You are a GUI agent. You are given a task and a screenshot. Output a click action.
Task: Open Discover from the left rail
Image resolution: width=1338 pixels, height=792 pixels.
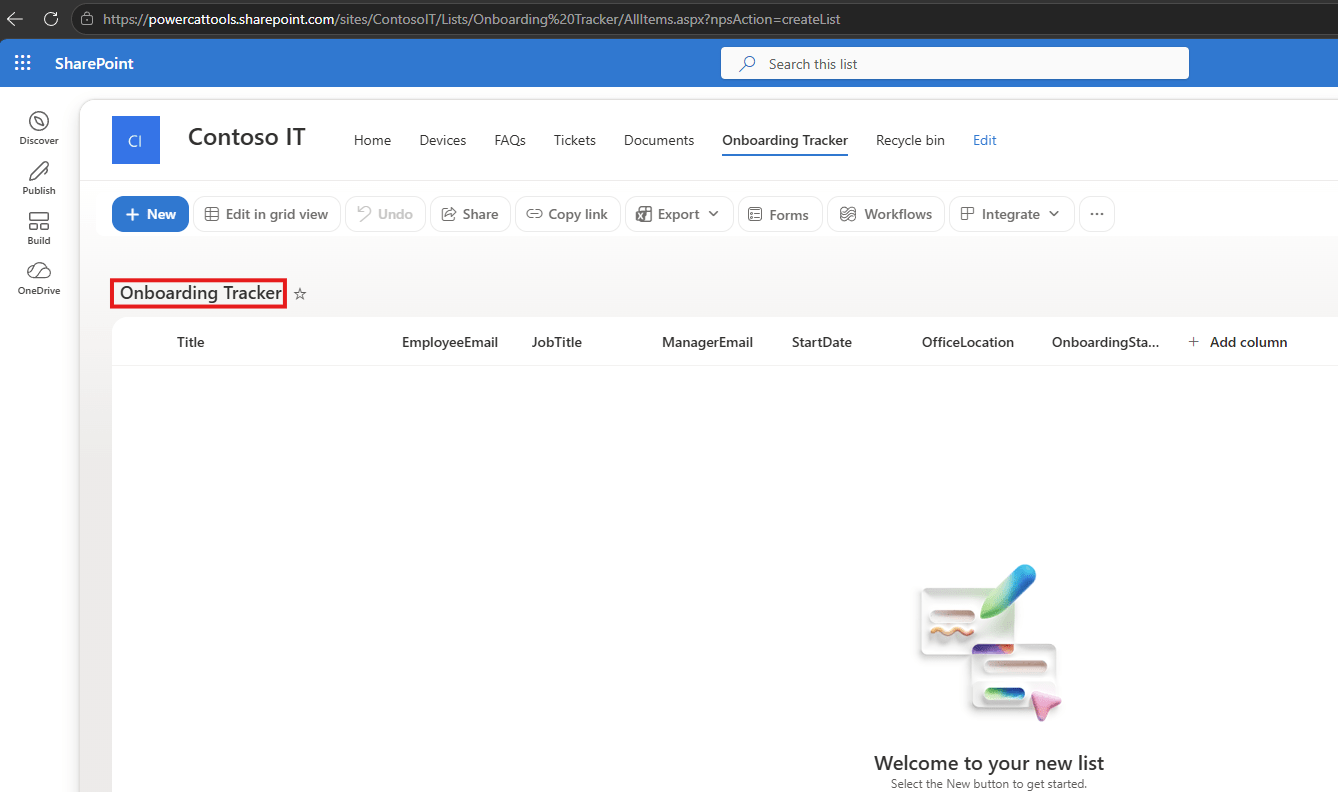[39, 128]
